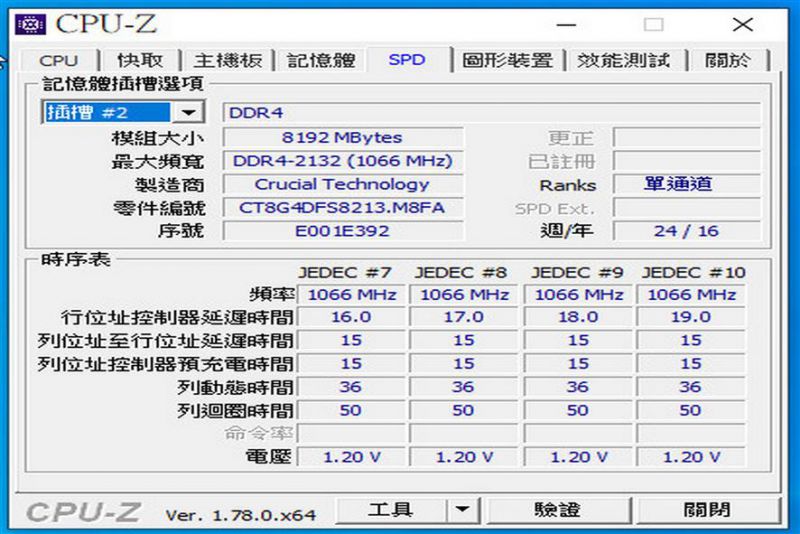Switch to the 主機板 tab
This screenshot has height=534, width=800.
(228, 60)
